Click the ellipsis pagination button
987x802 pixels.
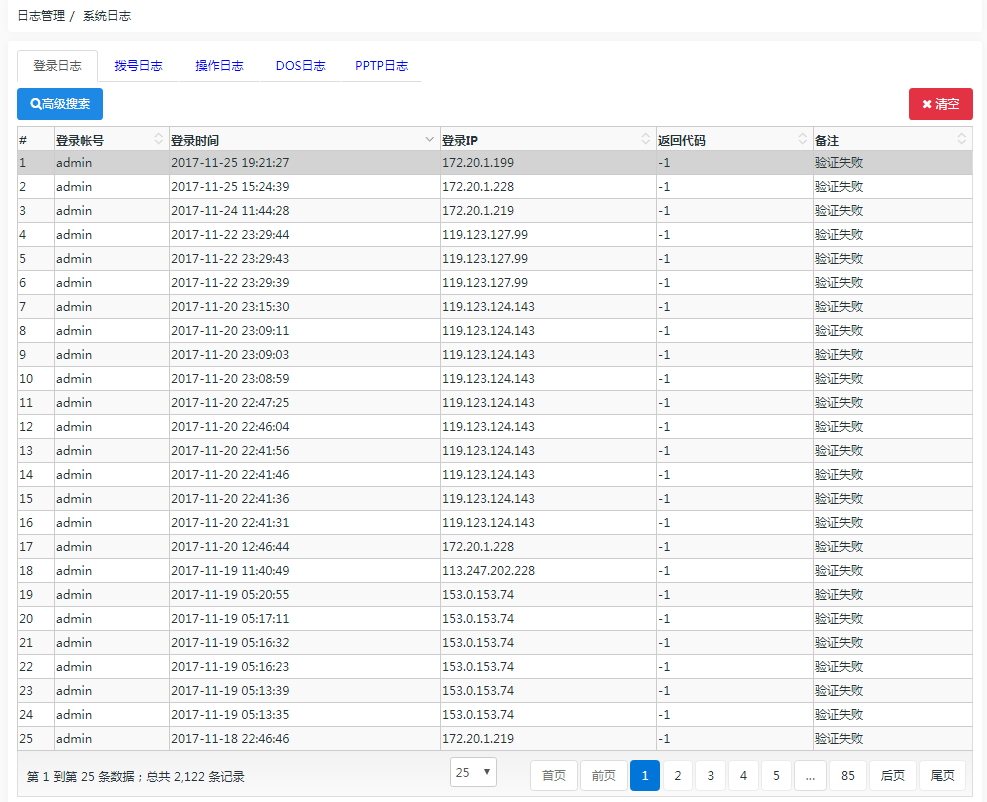810,776
